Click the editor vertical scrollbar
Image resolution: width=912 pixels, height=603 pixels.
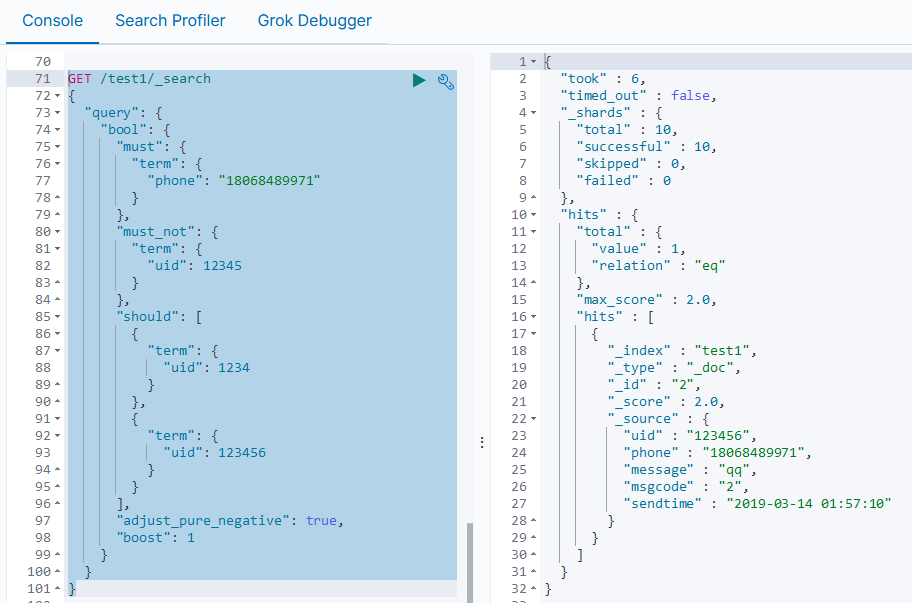click(x=470, y=562)
